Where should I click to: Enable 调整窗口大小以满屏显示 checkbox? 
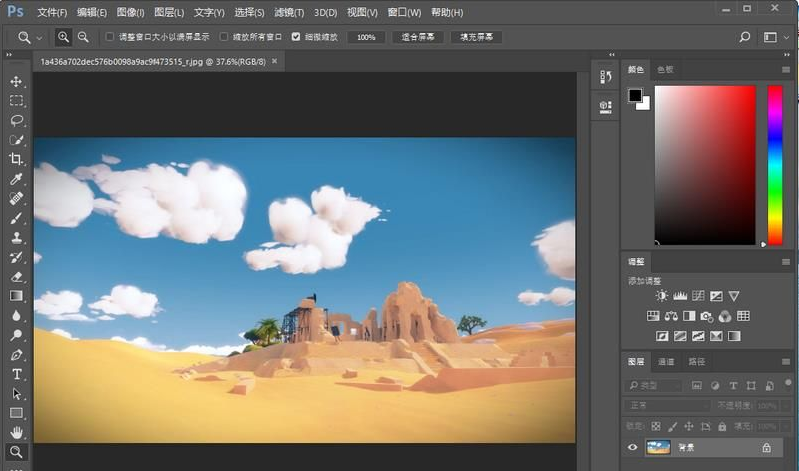point(110,37)
